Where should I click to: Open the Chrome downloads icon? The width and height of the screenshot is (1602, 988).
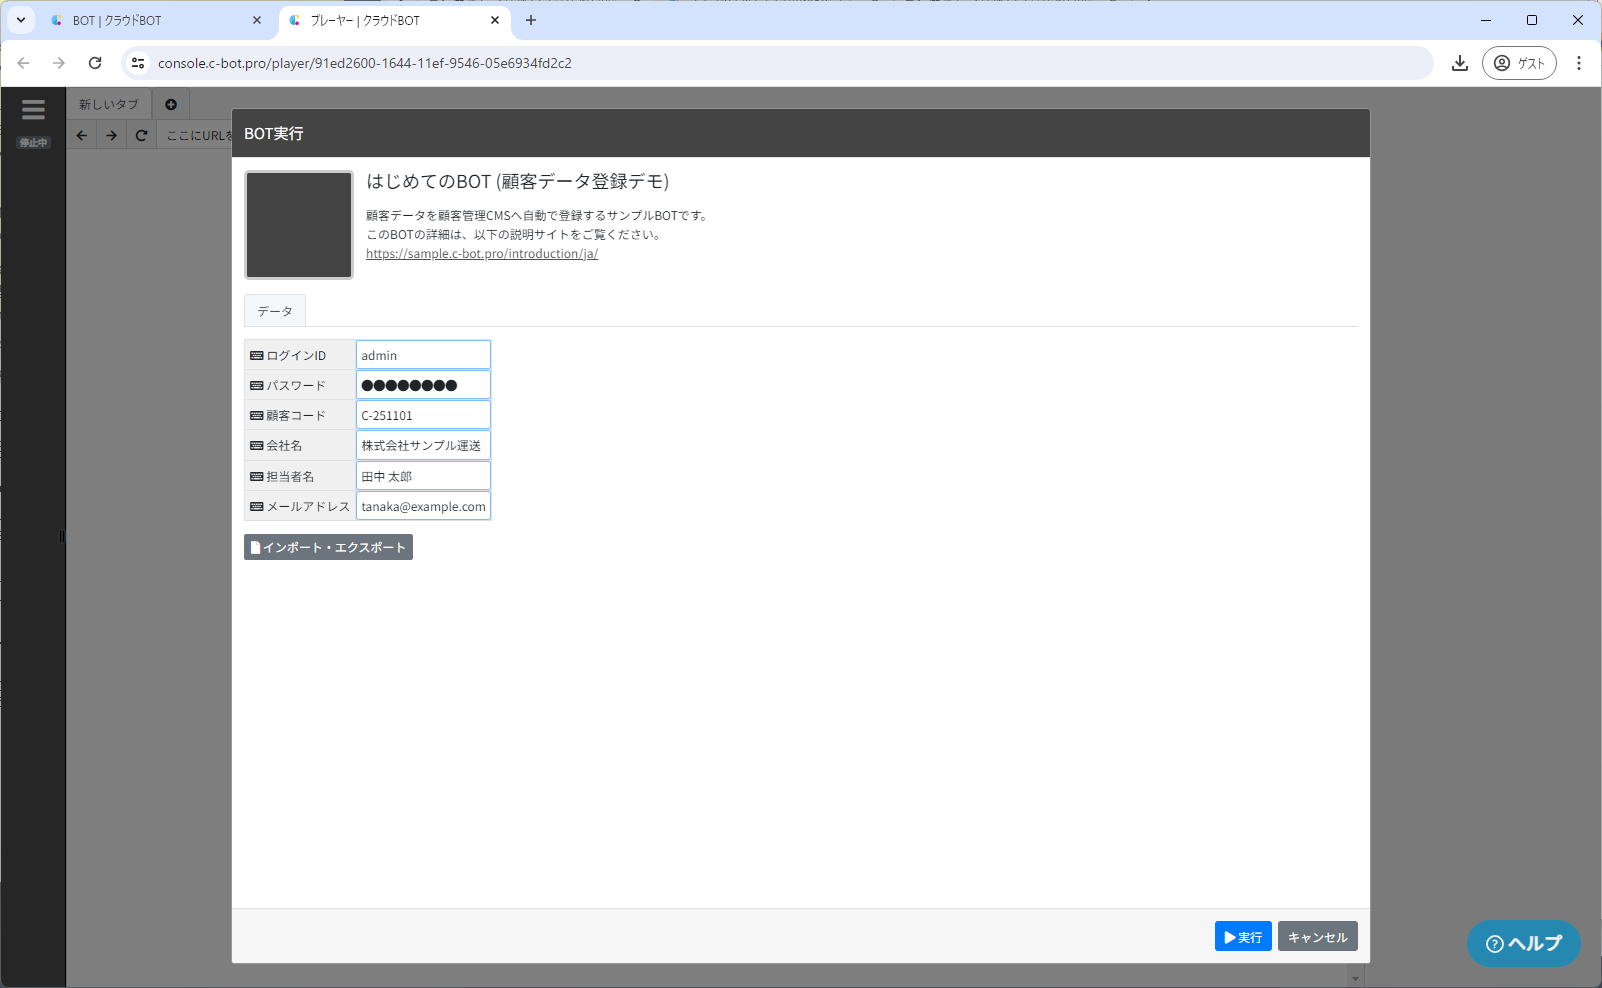1459,63
